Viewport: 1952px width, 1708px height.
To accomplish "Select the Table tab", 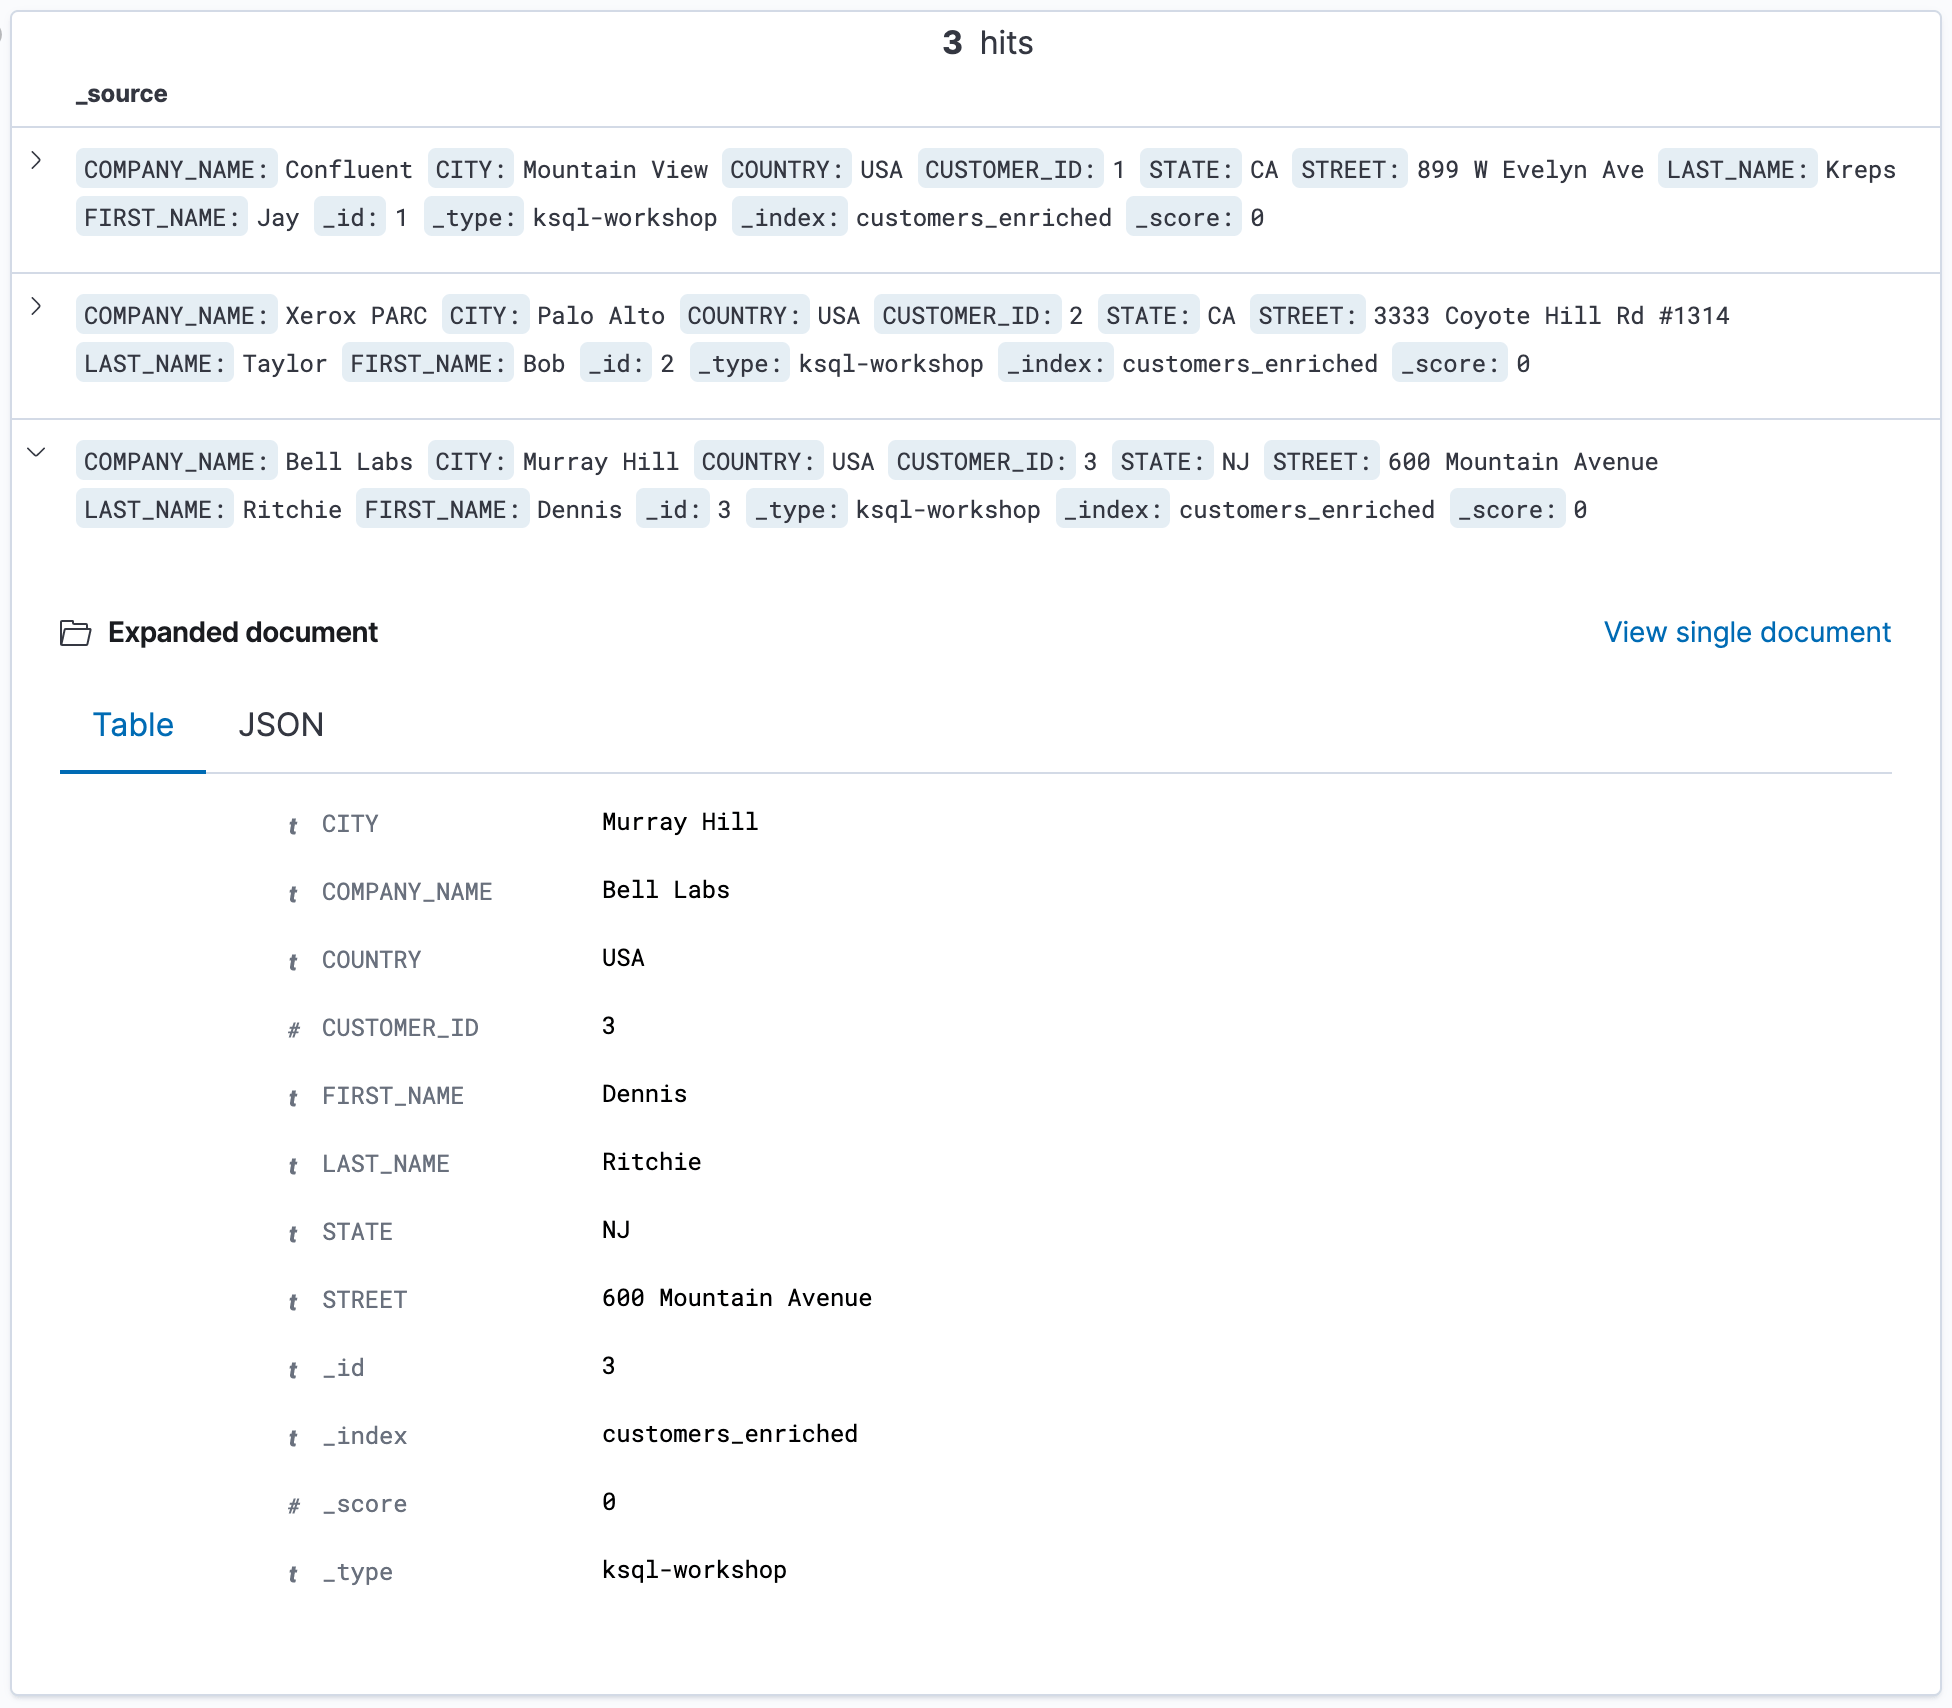I will click(132, 724).
